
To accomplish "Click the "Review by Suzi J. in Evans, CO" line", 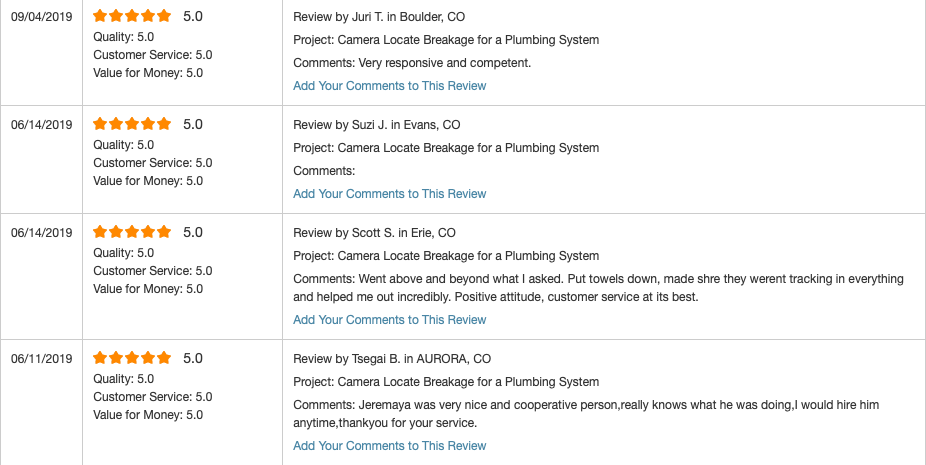I will coord(376,125).
